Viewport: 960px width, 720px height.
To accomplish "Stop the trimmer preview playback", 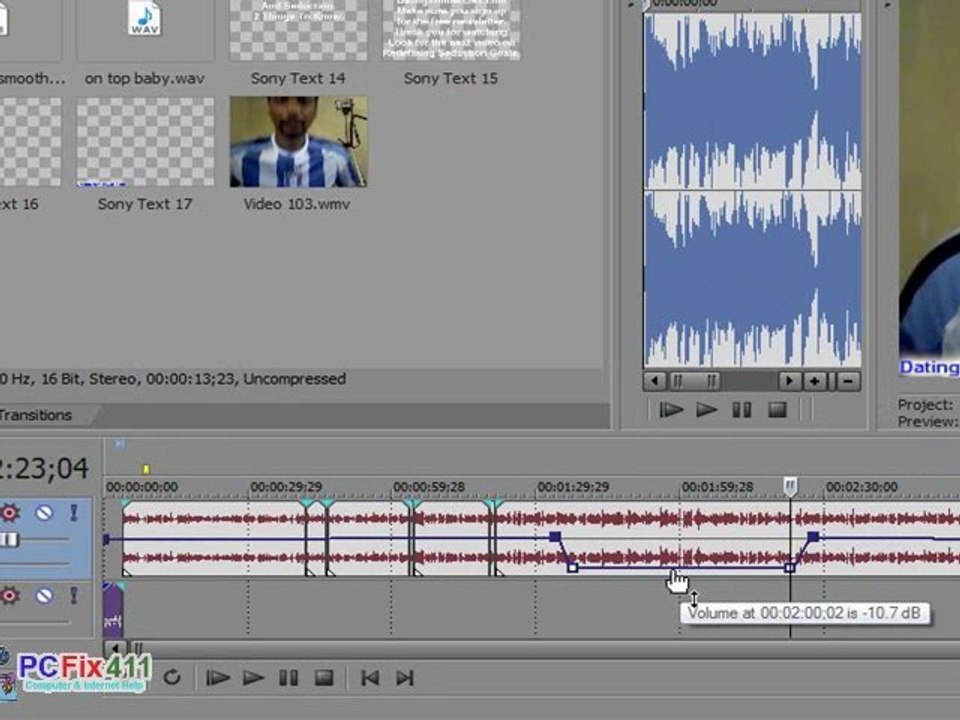I will [x=778, y=410].
